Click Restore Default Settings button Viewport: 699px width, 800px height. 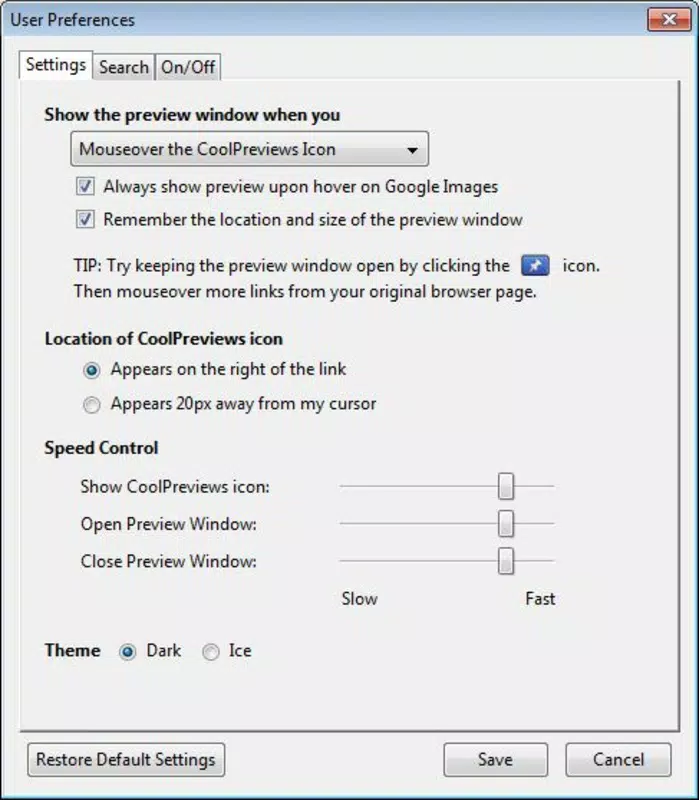point(126,760)
